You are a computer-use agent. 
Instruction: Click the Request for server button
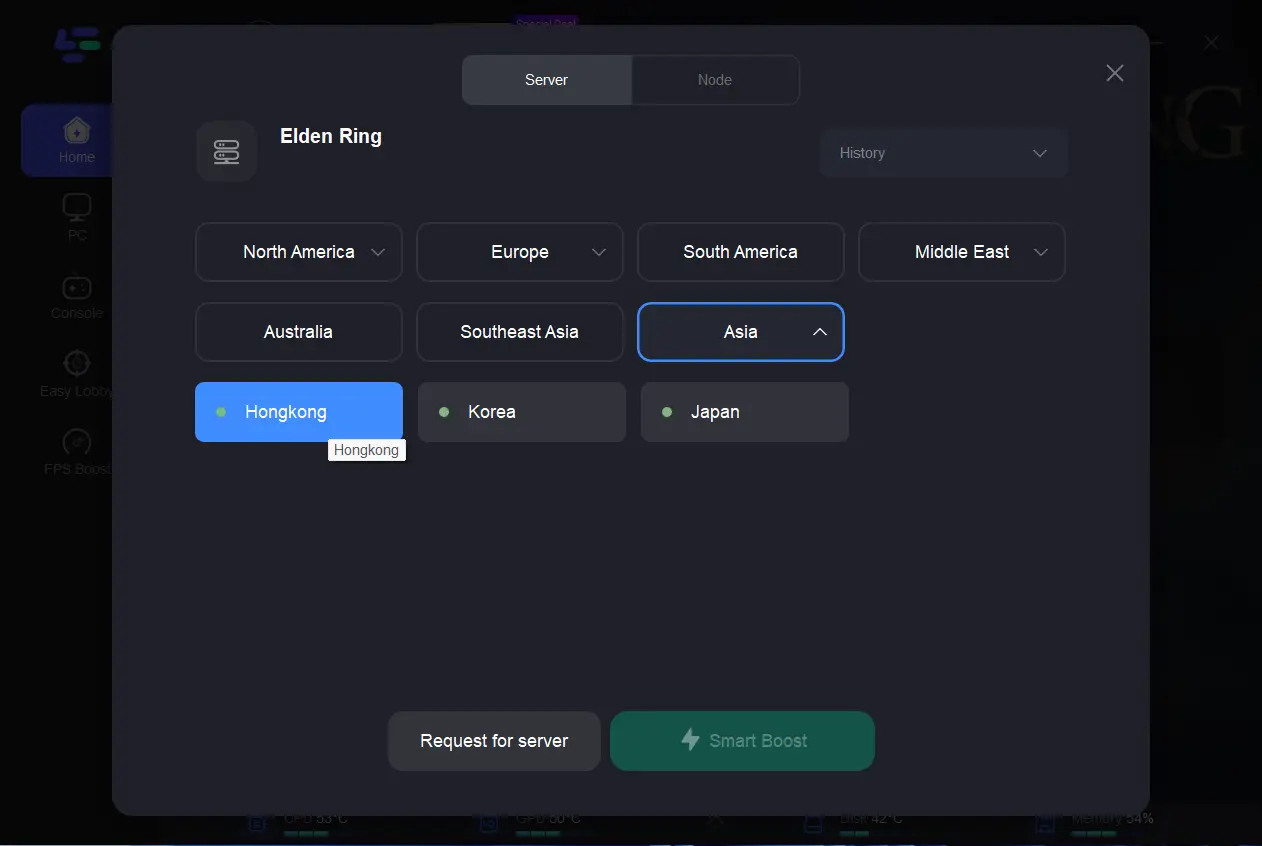click(x=494, y=741)
